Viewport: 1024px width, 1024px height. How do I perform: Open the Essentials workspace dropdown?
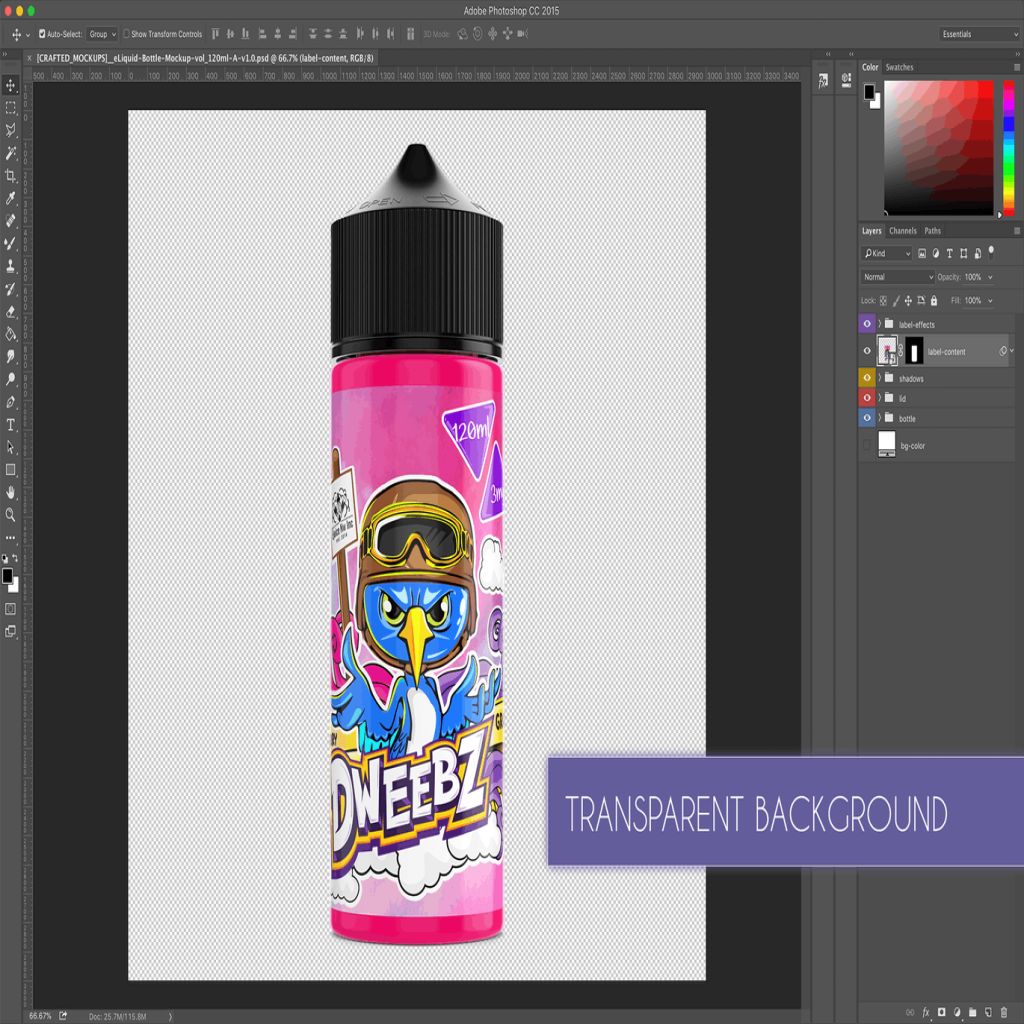click(979, 34)
